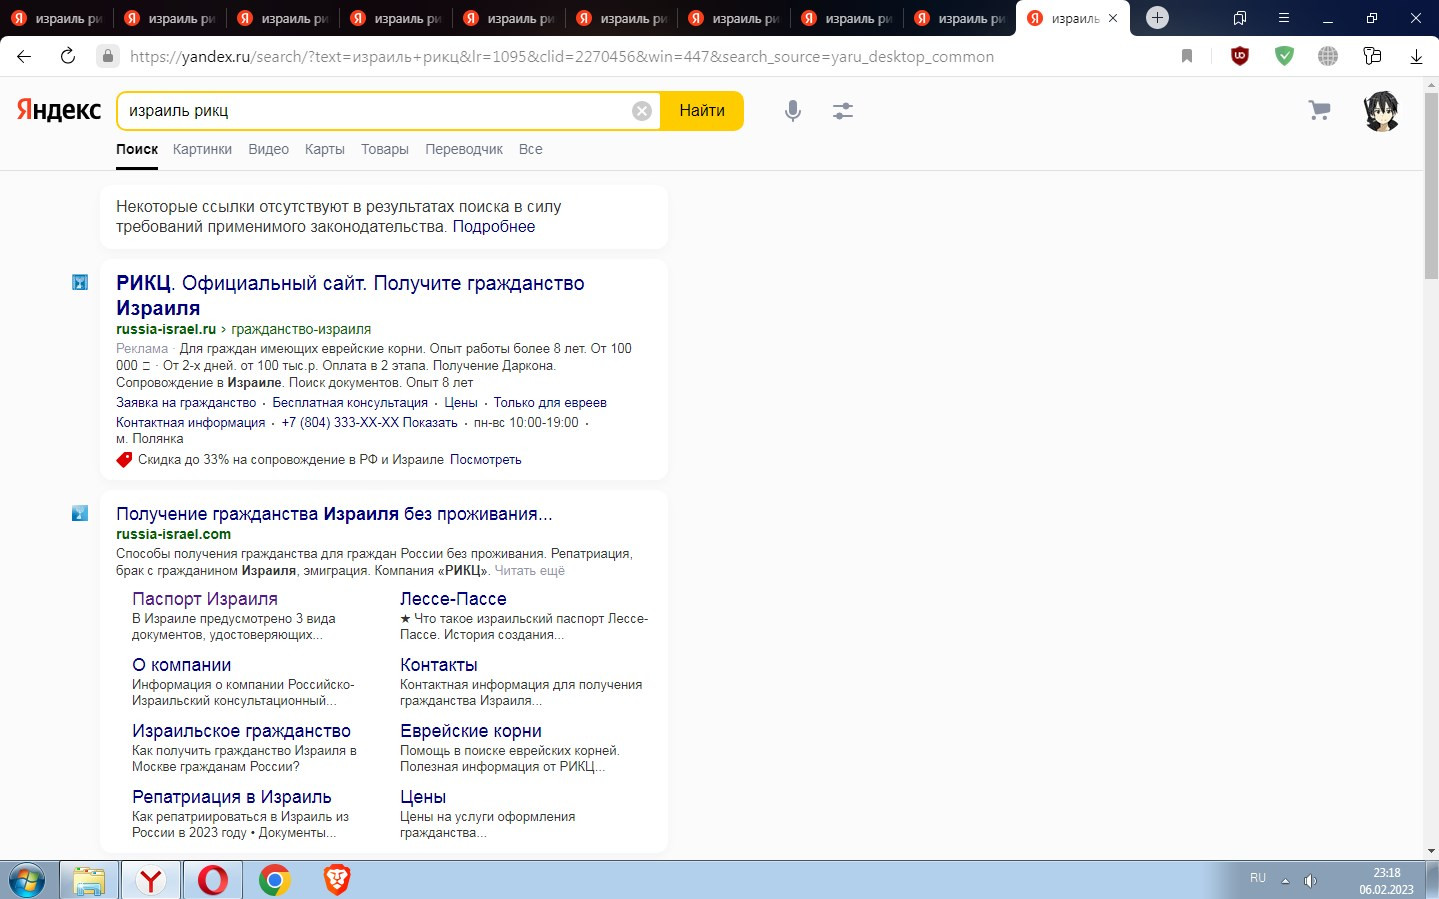The width and height of the screenshot is (1439, 899).
Task: Click the browser address bar URL
Action: (x=562, y=56)
